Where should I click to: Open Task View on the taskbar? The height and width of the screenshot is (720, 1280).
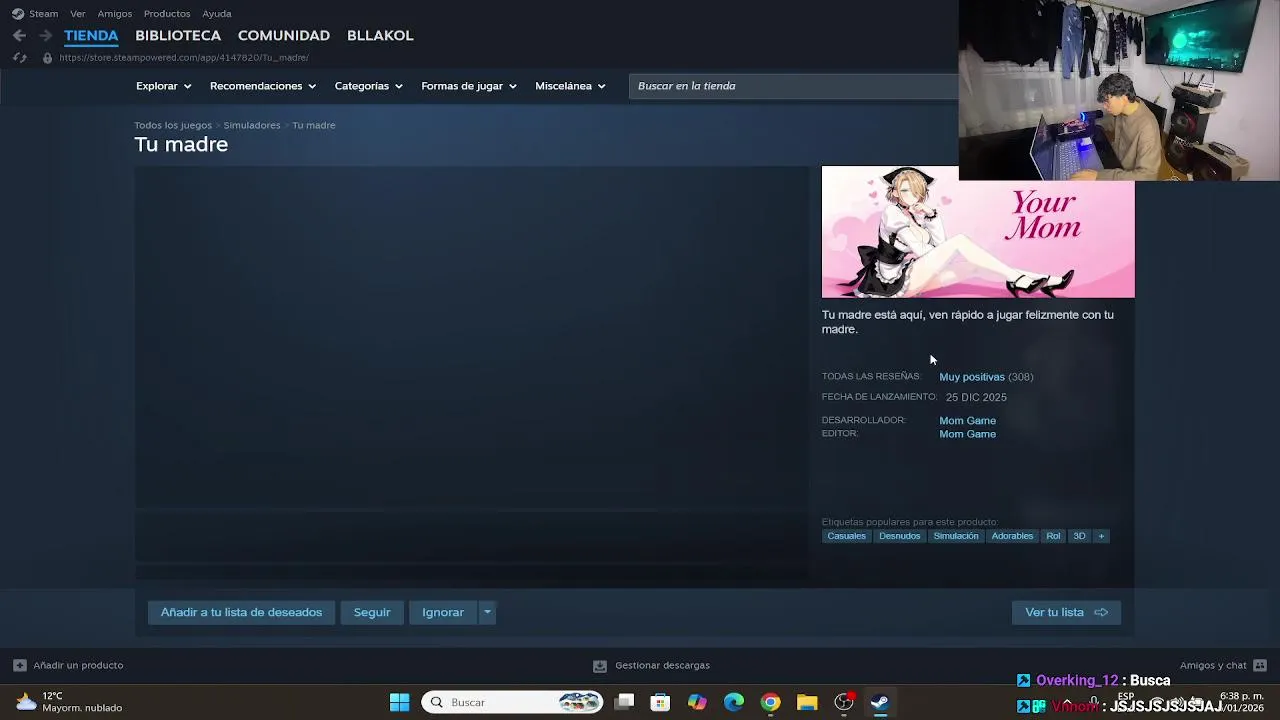pyautogui.click(x=624, y=702)
